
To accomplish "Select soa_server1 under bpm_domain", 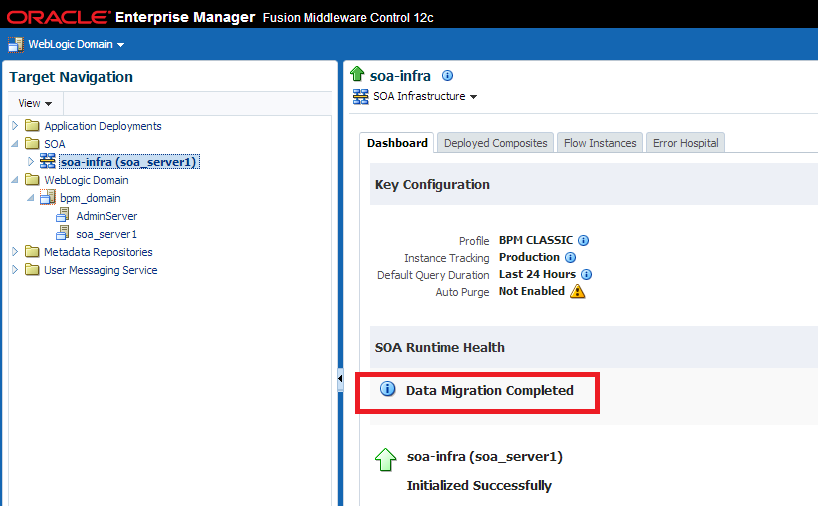I will click(106, 234).
